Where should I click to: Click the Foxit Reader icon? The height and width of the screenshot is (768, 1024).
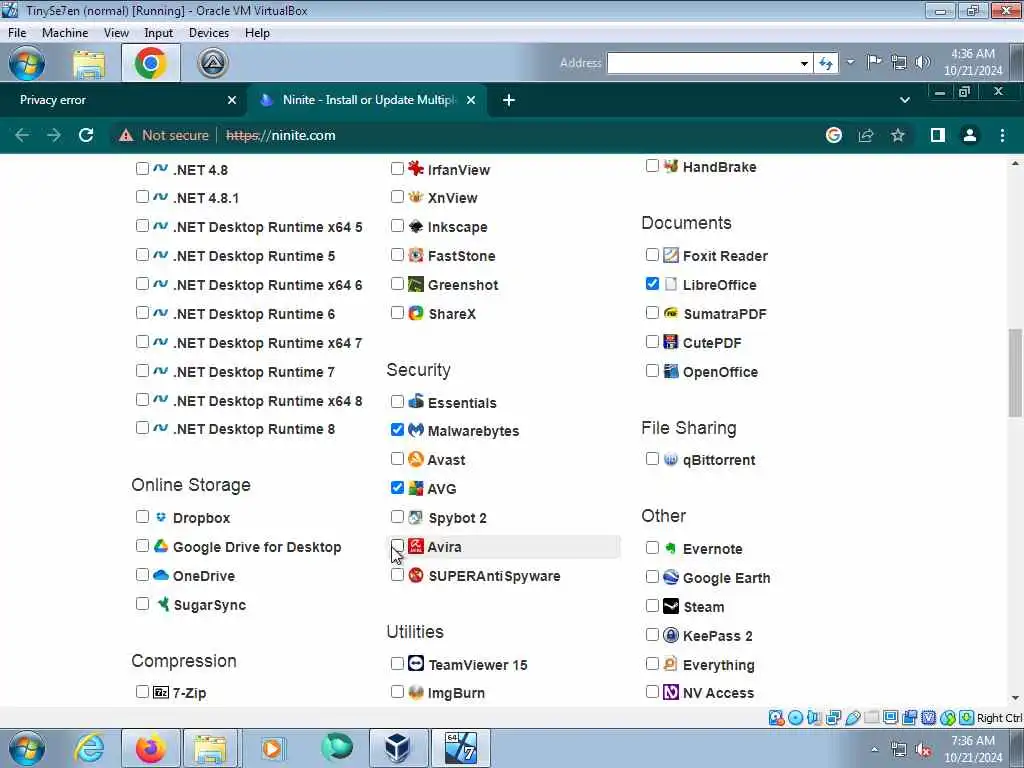pyautogui.click(x=671, y=255)
